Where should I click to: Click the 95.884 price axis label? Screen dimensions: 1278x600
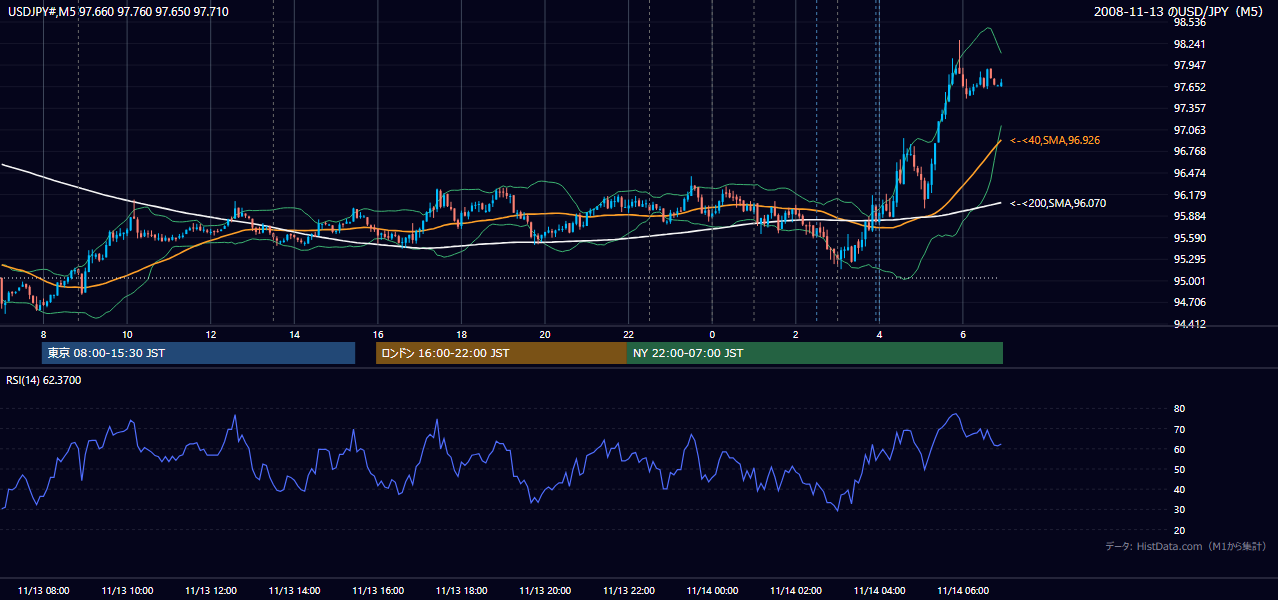pos(1189,217)
